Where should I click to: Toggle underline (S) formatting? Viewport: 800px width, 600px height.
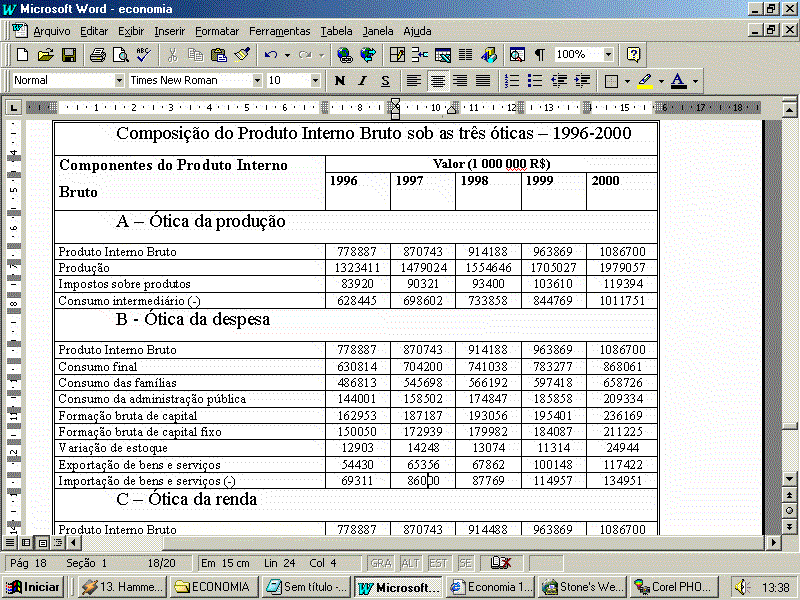coord(386,81)
